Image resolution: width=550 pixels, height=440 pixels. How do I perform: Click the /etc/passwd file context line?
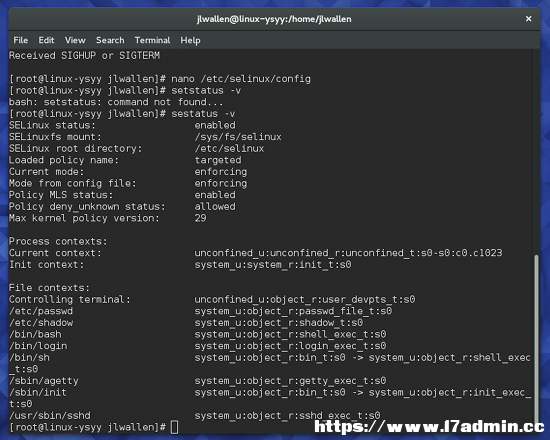200,311
